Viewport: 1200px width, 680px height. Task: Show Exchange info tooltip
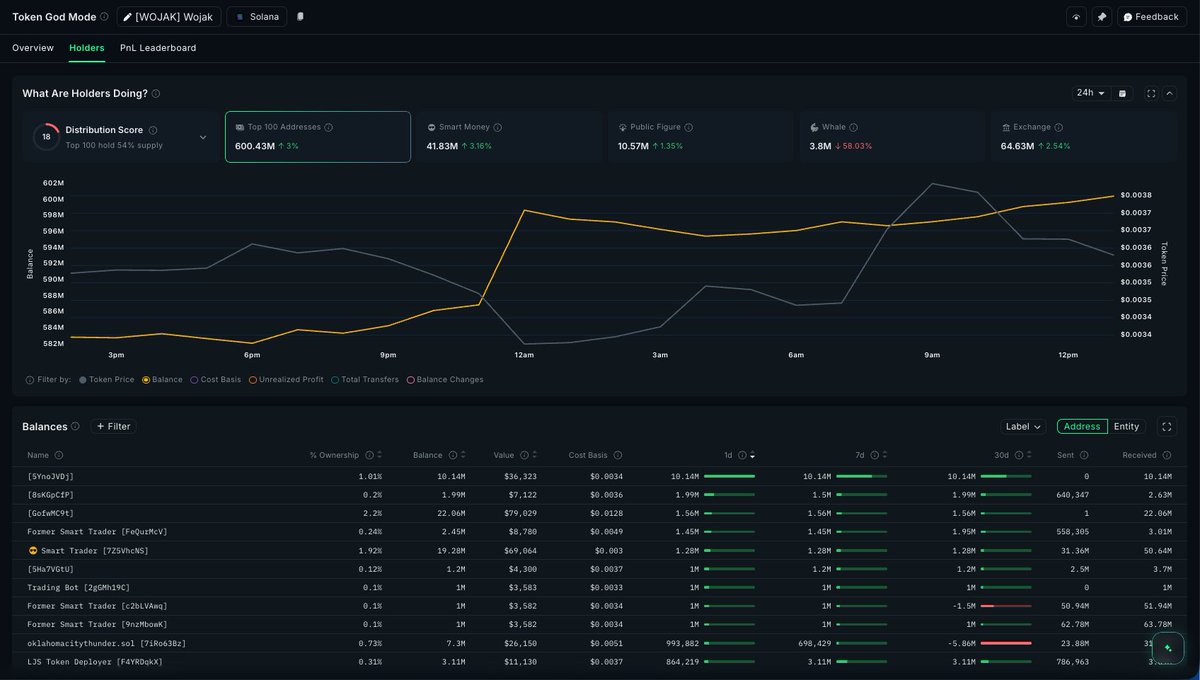tap(1059, 128)
